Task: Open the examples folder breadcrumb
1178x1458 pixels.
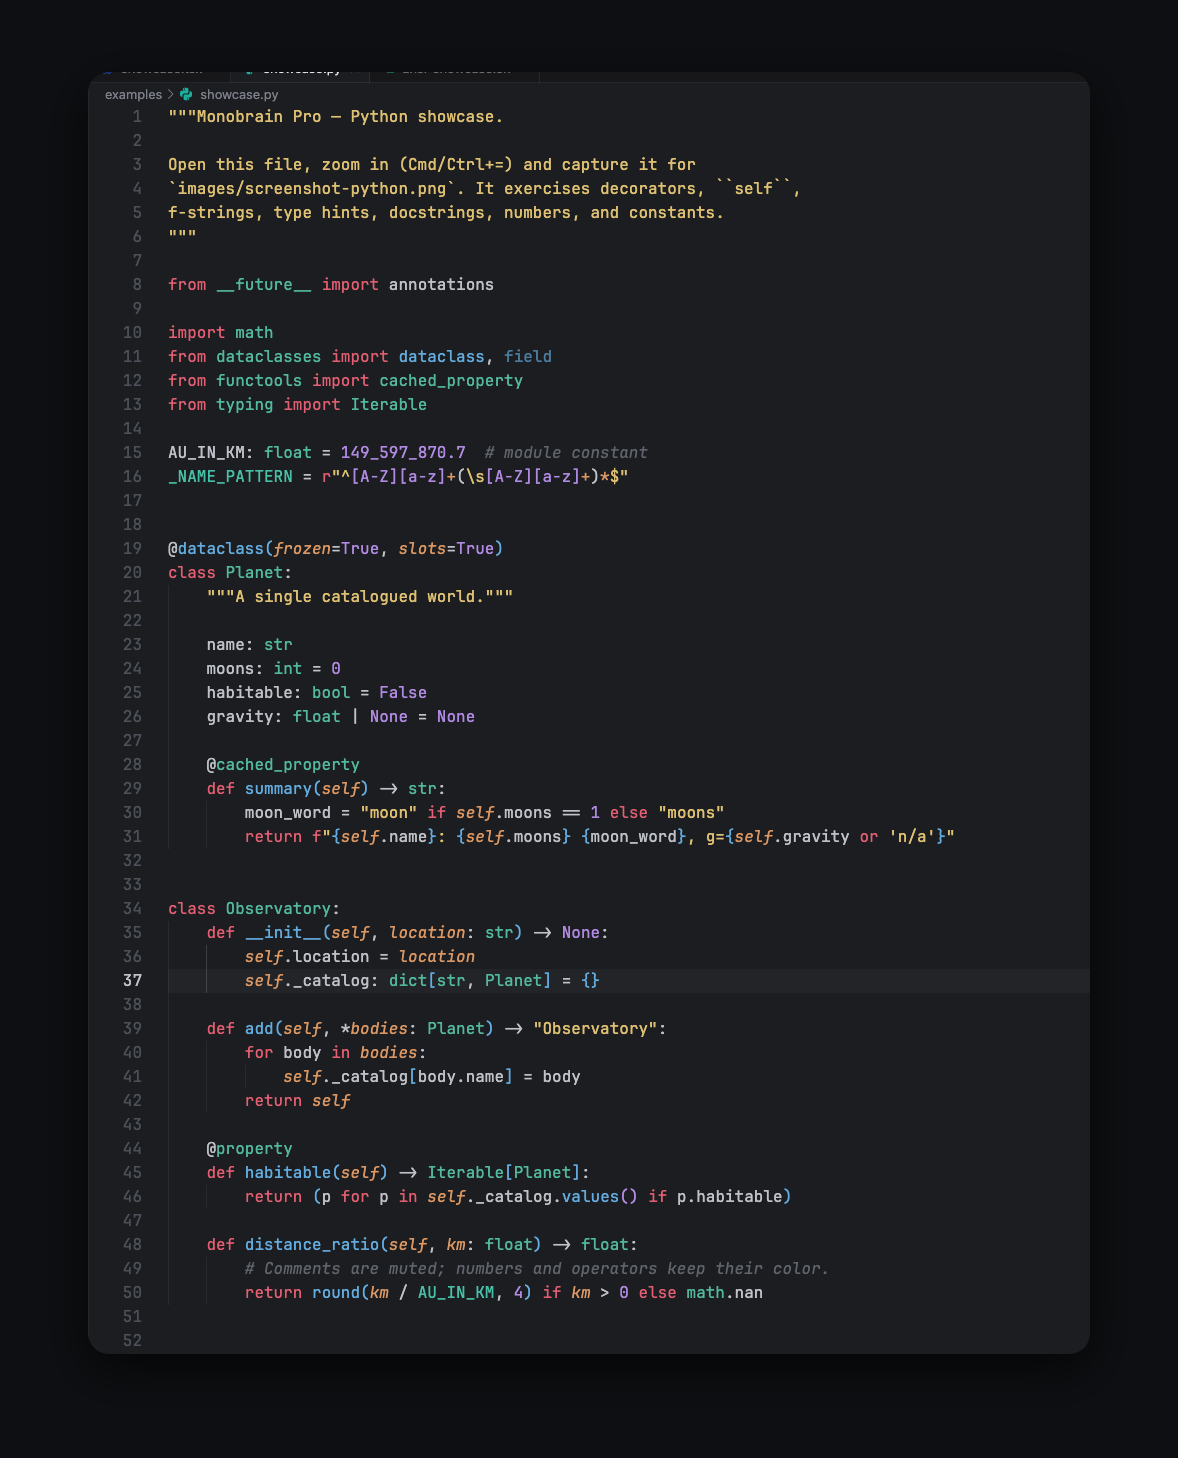Action: [x=133, y=94]
